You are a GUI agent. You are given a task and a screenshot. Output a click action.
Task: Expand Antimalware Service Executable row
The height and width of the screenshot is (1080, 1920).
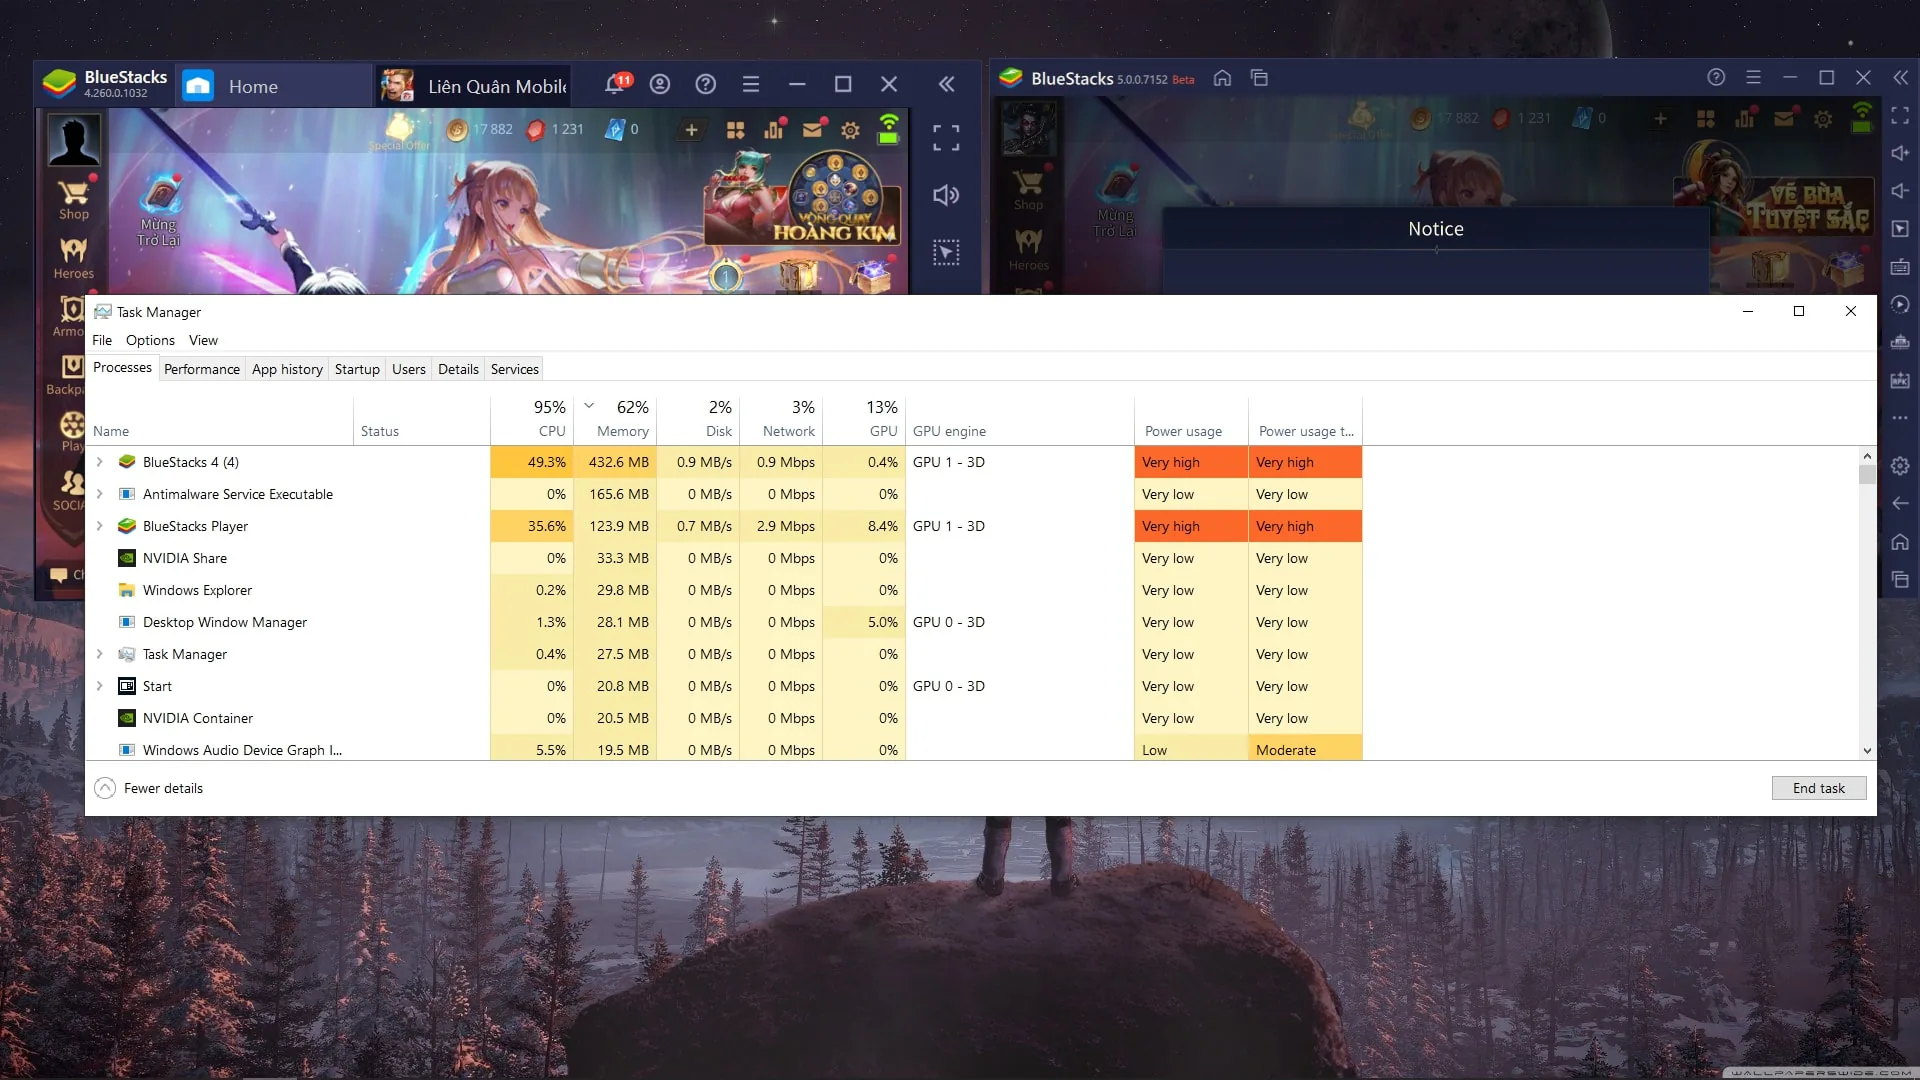tap(100, 494)
